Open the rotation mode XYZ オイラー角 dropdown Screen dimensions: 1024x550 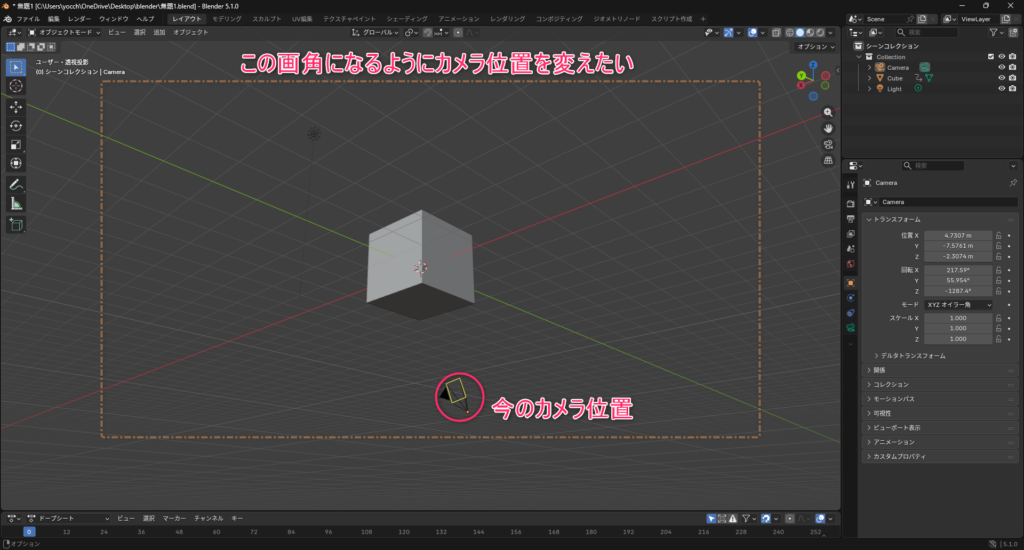[x=957, y=304]
